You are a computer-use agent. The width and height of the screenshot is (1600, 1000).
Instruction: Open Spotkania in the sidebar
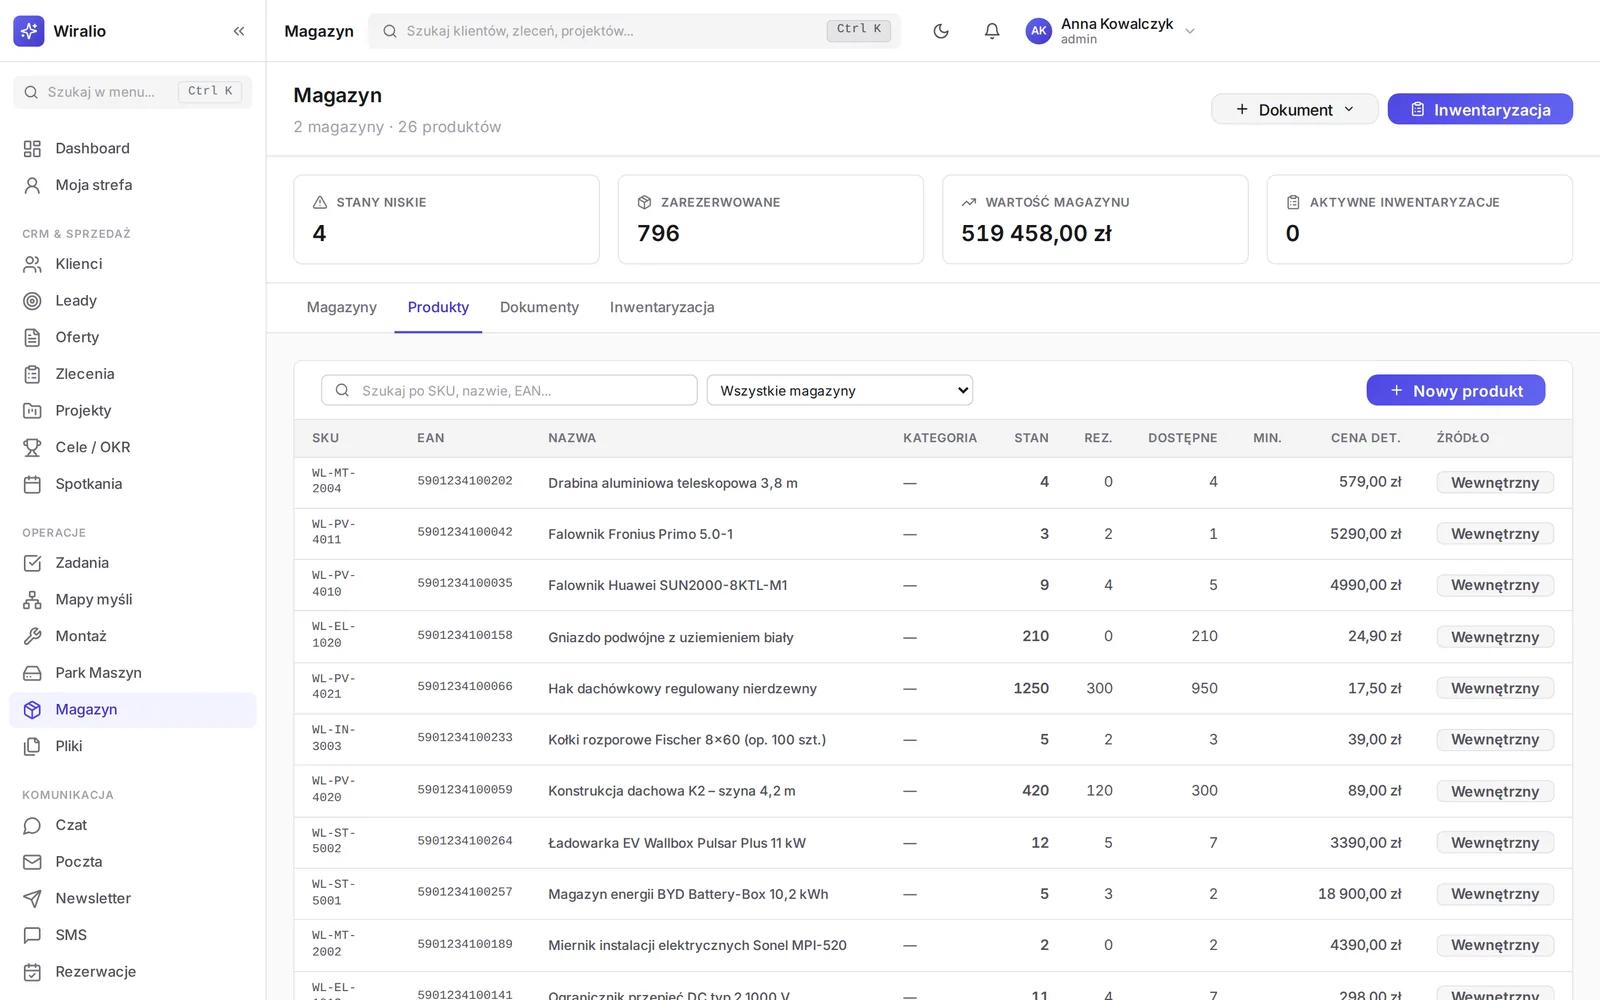click(x=133, y=484)
